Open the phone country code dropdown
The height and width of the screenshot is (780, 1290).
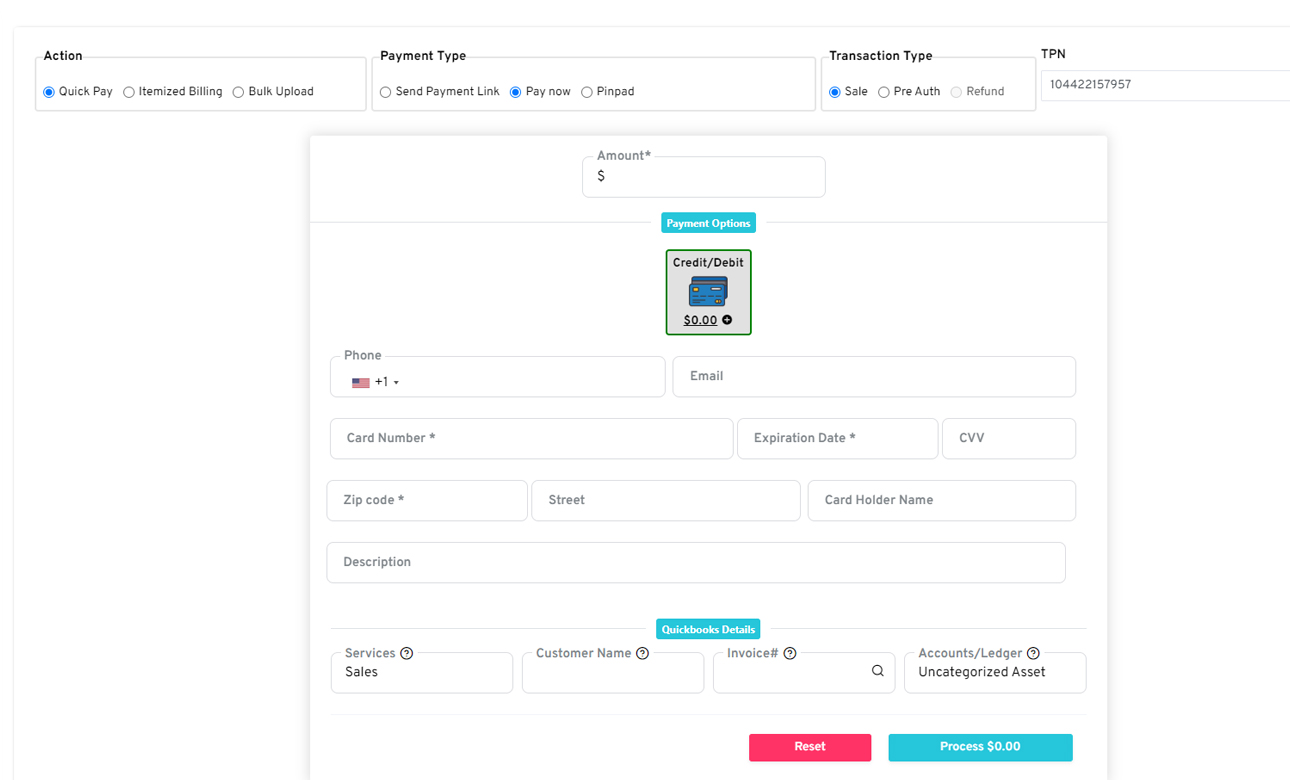point(376,382)
